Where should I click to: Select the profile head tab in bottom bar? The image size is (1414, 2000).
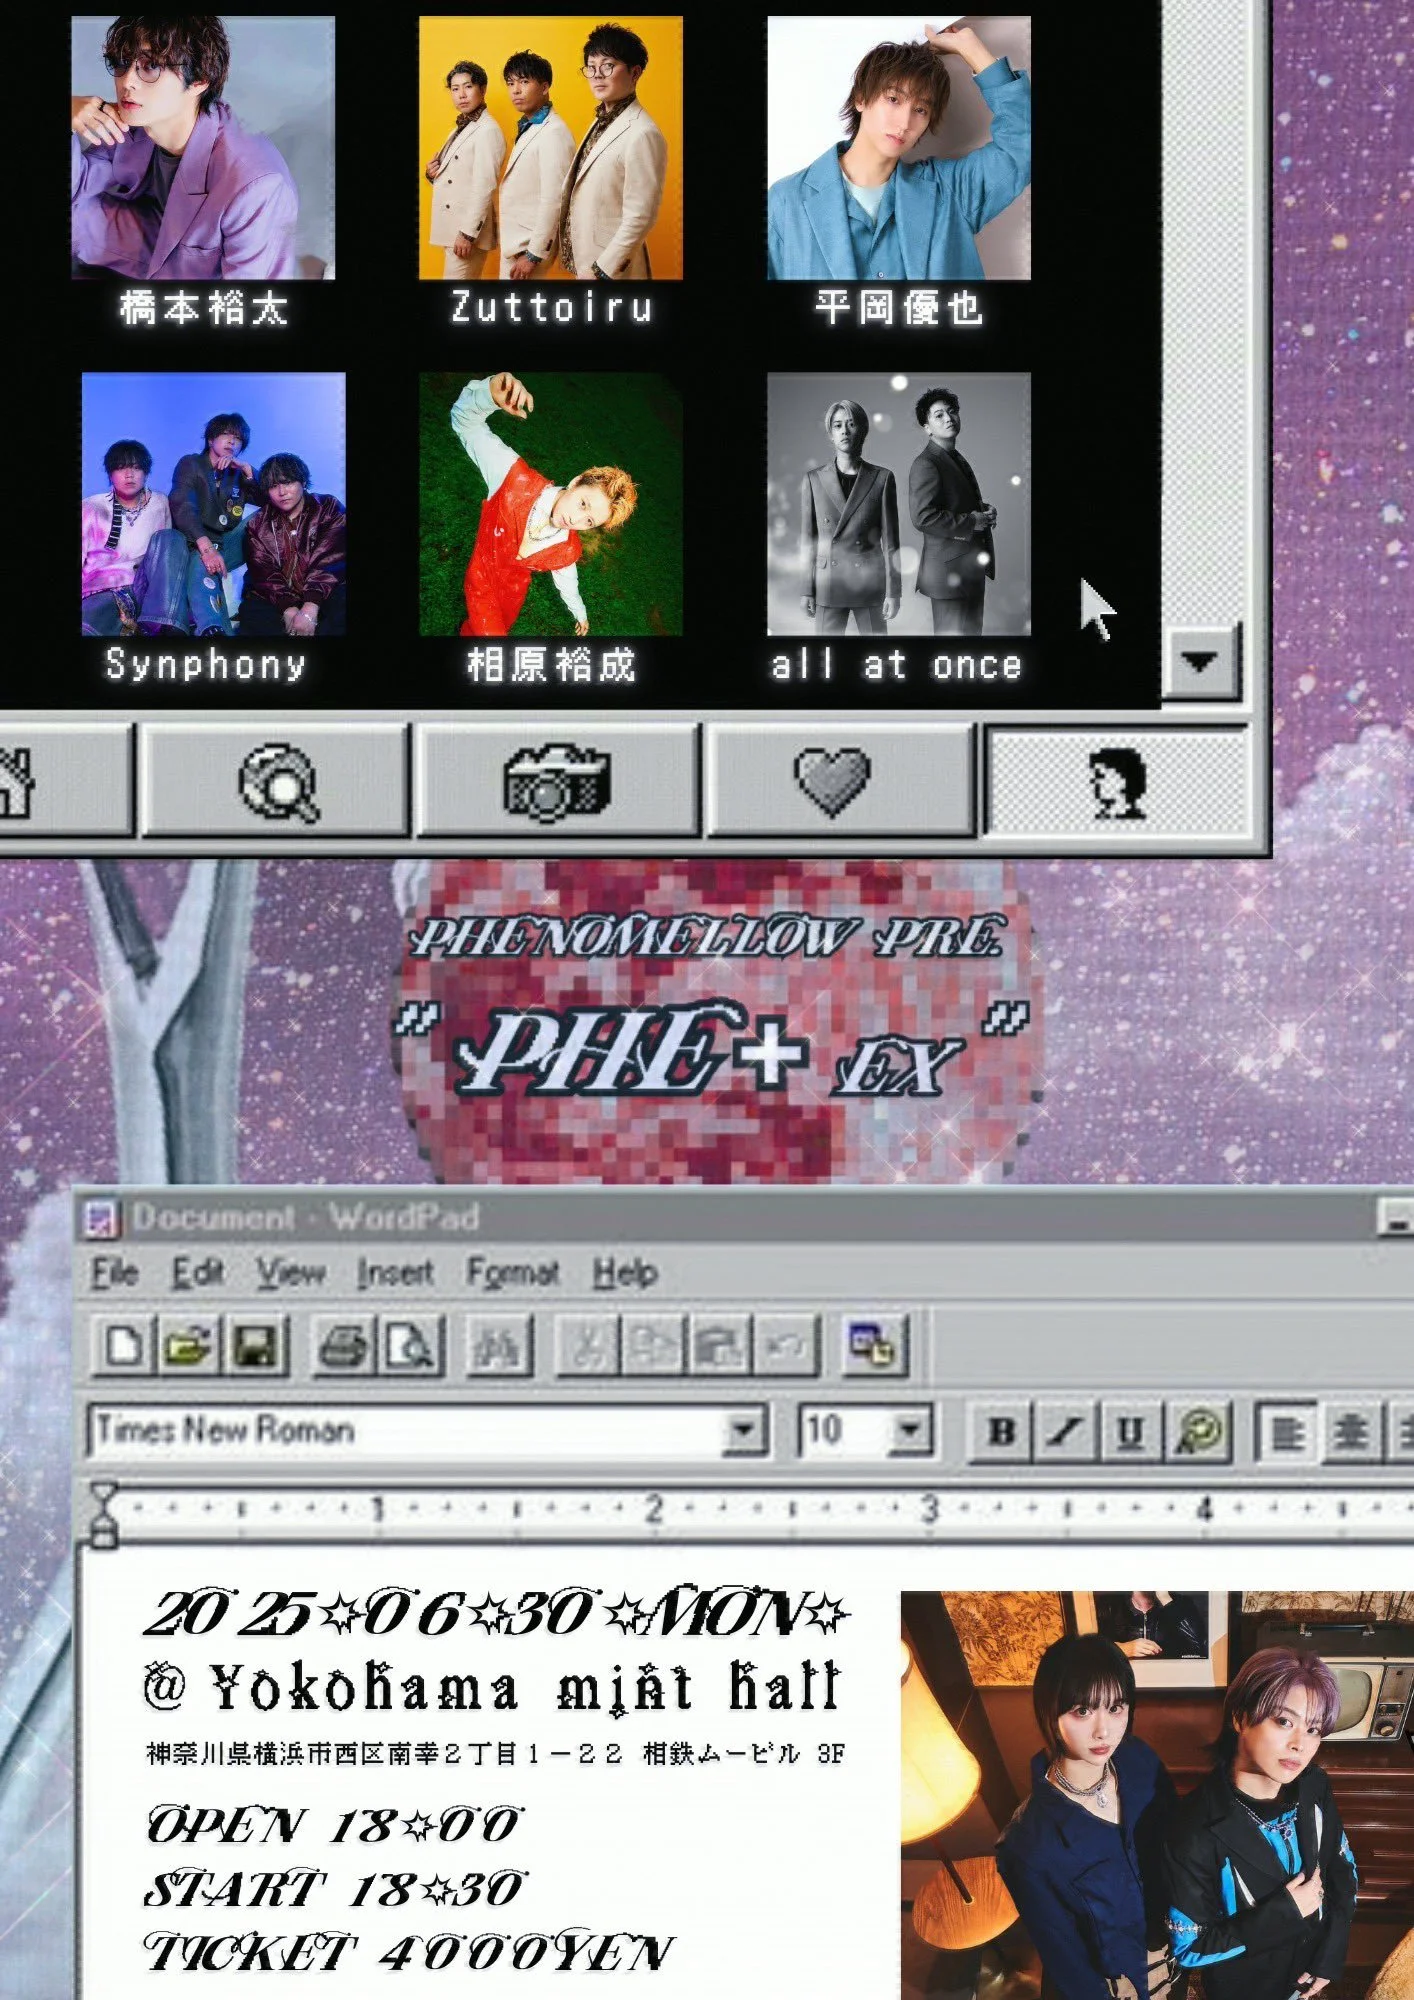[1116, 781]
